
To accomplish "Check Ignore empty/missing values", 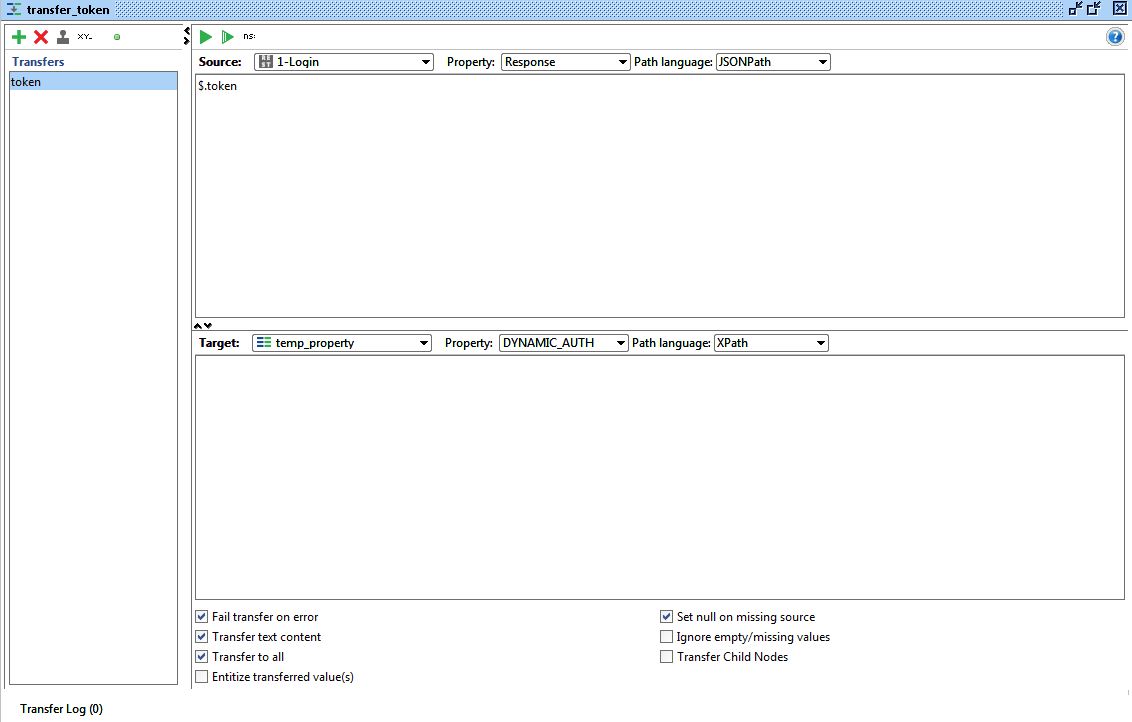I will pyautogui.click(x=667, y=637).
